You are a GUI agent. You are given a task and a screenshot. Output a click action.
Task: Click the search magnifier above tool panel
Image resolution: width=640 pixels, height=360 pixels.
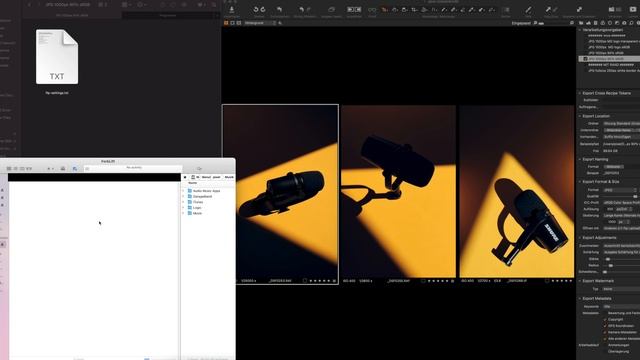572,23
